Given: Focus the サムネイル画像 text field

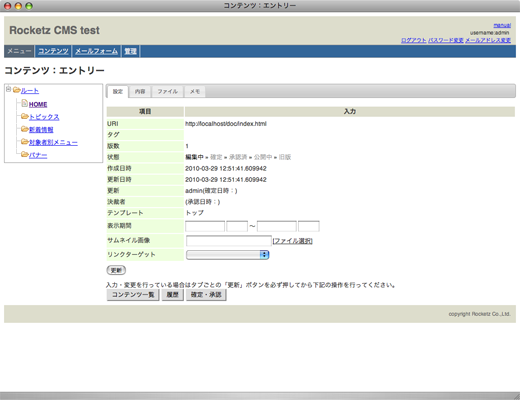Looking at the screenshot, I should (229, 241).
